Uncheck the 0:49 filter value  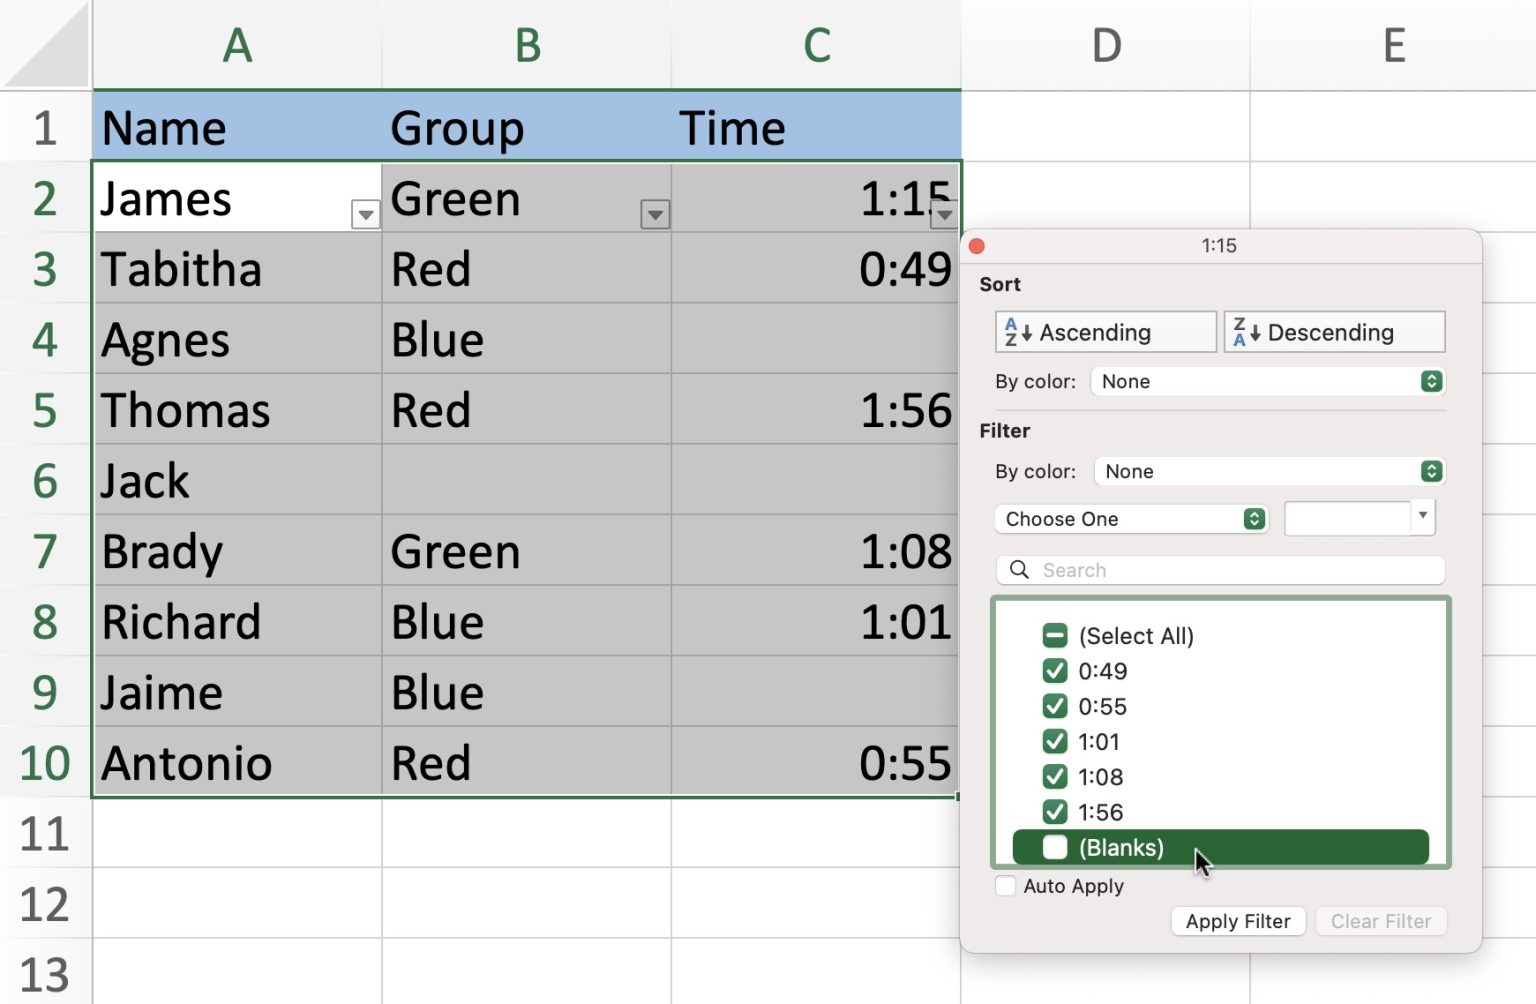tap(1054, 671)
